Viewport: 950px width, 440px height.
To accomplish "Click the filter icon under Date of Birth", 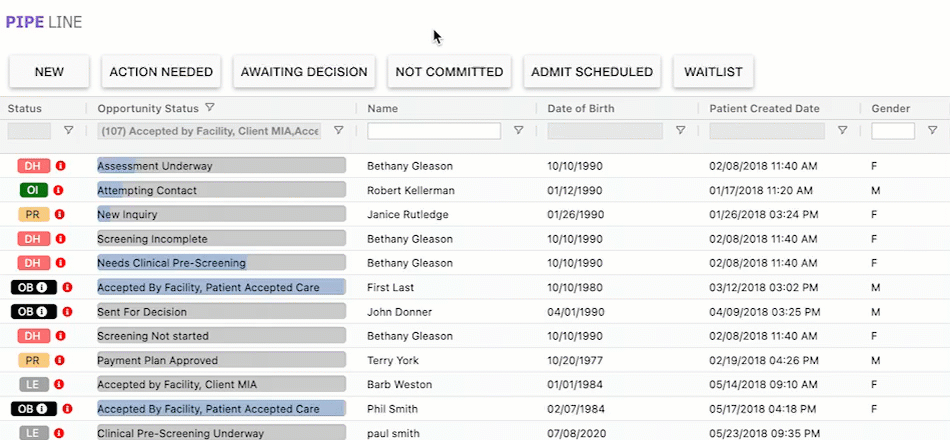I will pyautogui.click(x=680, y=130).
